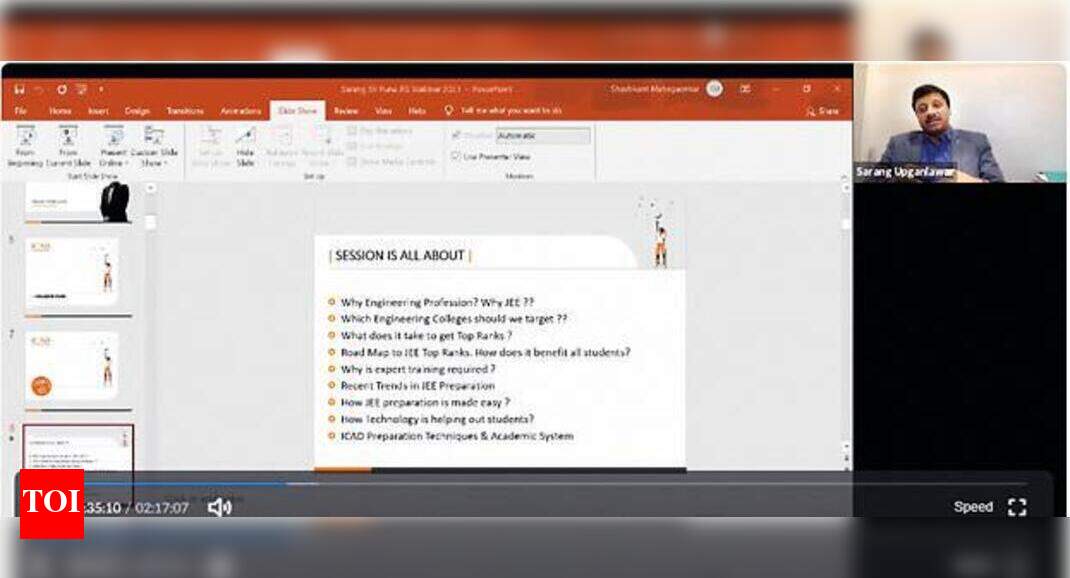The image size is (1070, 578).
Task: Click the Set Up Slide Show icon
Action: tap(211, 145)
